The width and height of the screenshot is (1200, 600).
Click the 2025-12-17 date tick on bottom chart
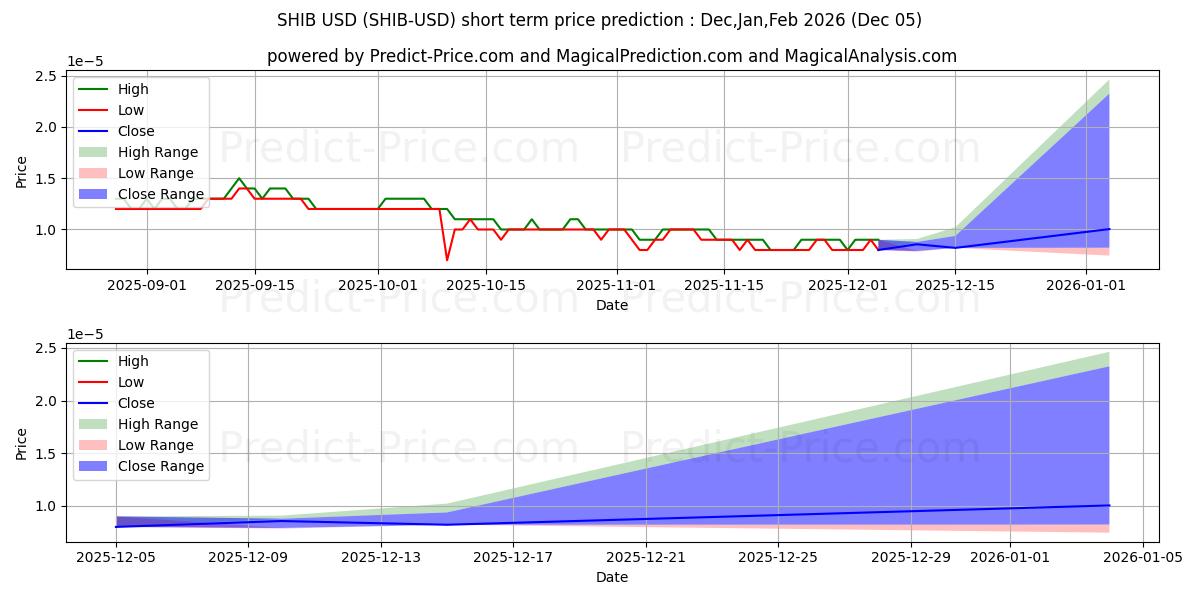(513, 557)
